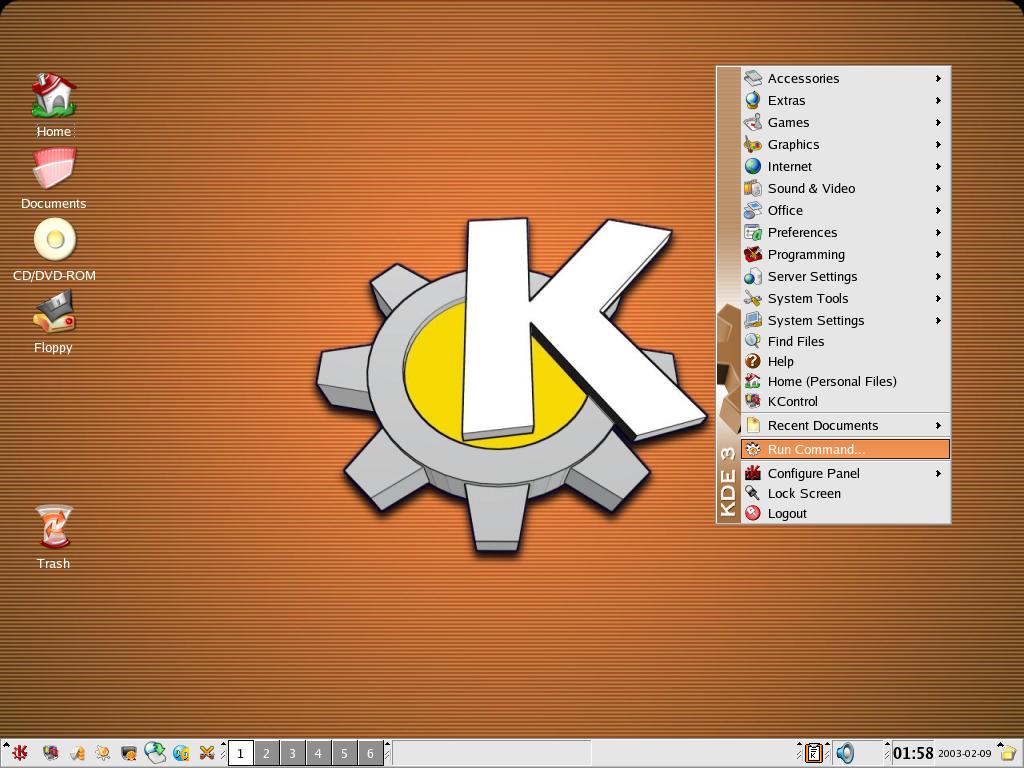Click the 01:58 panel clock
This screenshot has height=768, width=1024.
point(913,753)
